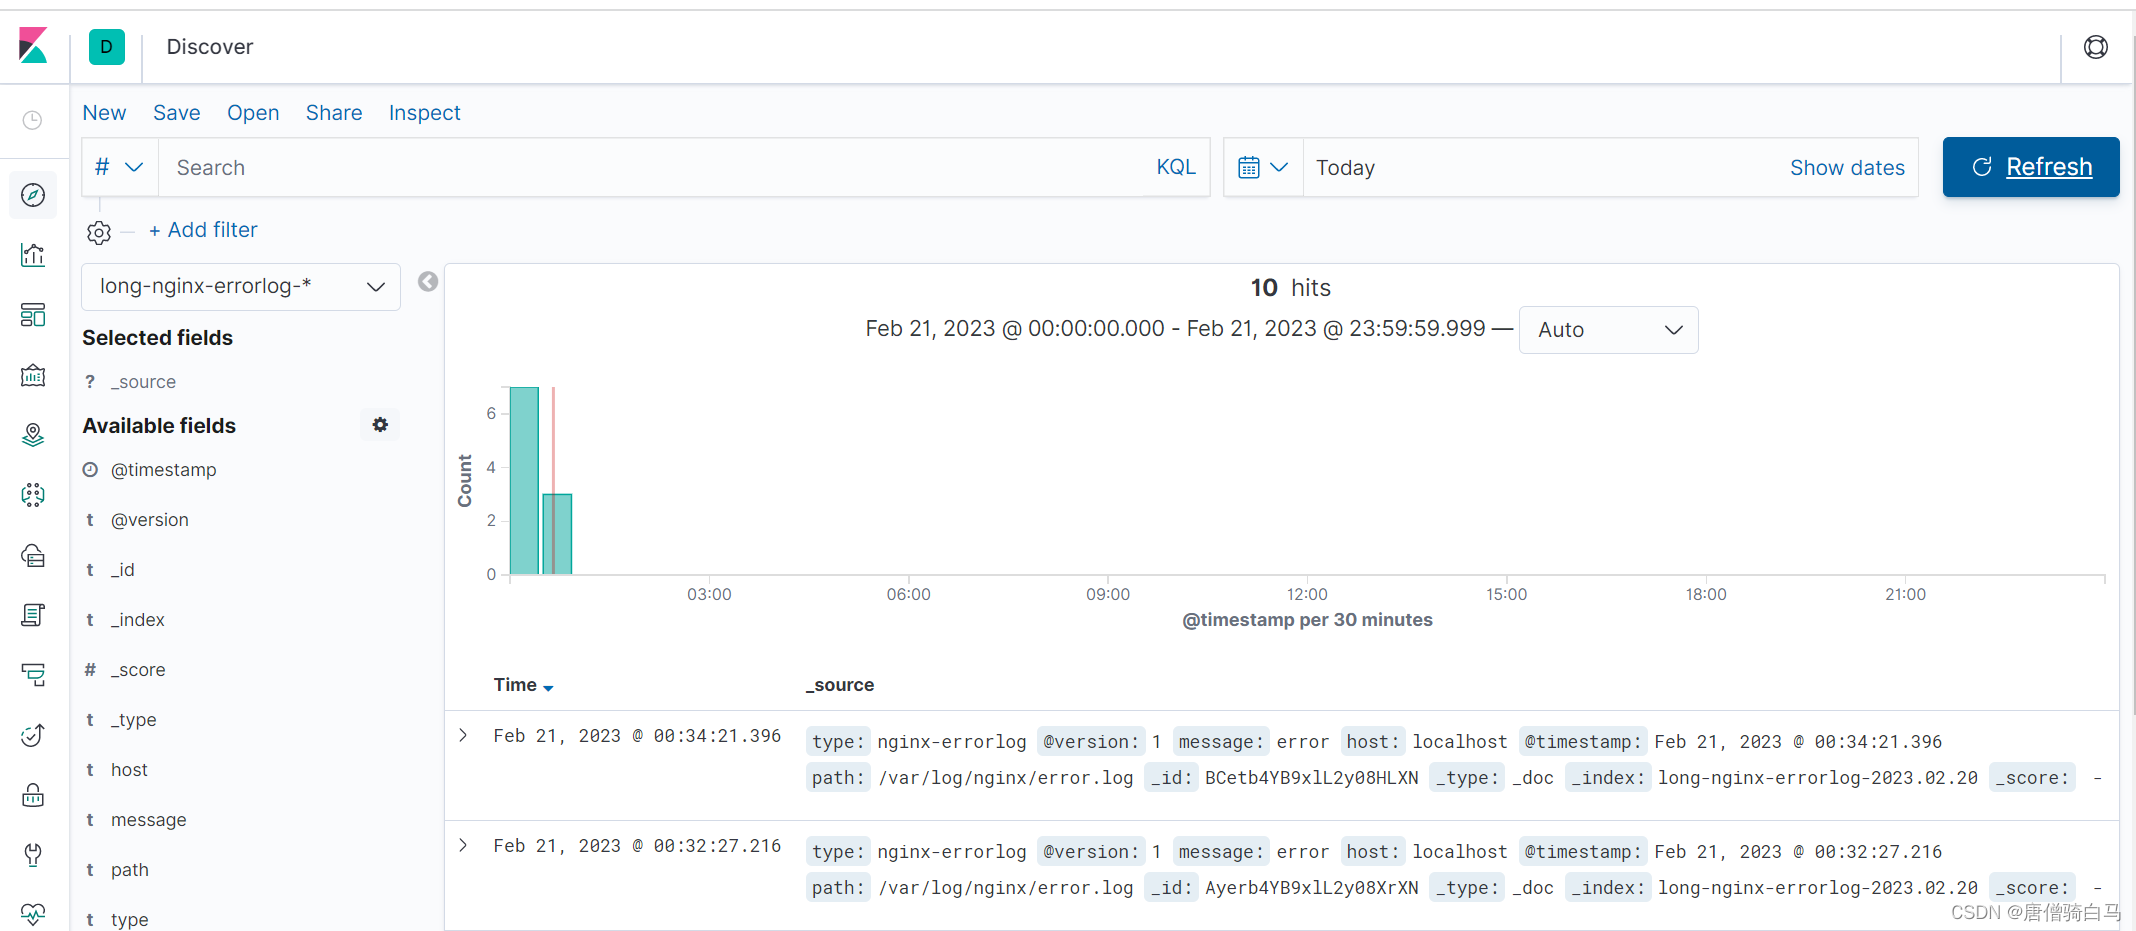Open the Auto interval dropdown
2136x931 pixels.
(x=1608, y=329)
